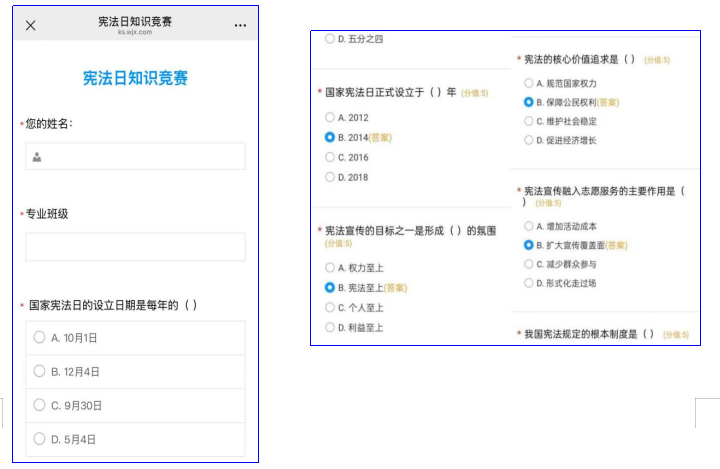Choose option B. 12月4日

click(x=40, y=371)
